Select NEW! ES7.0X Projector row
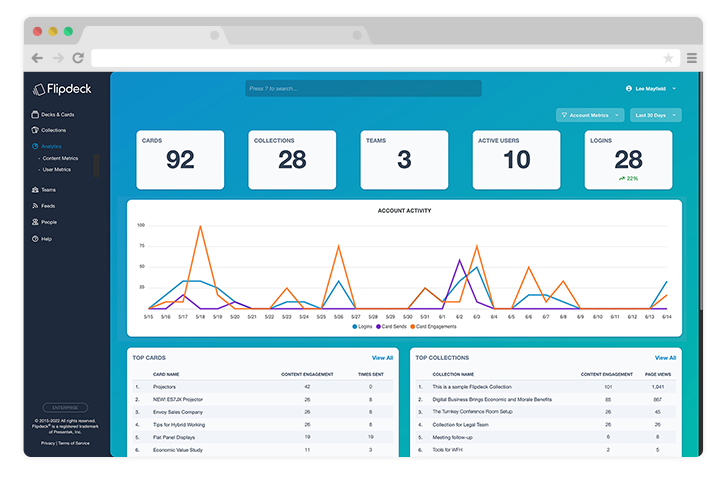This screenshot has width=725, height=480. click(263, 399)
